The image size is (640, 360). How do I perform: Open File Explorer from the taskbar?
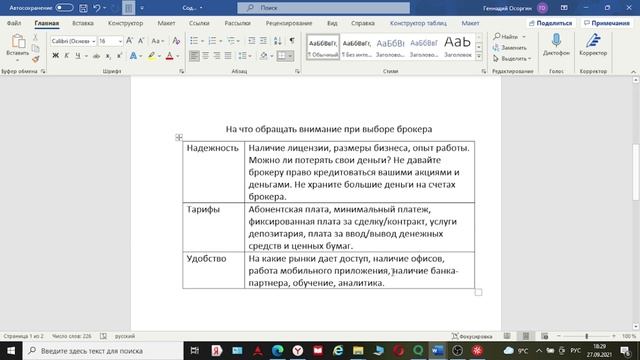point(358,351)
